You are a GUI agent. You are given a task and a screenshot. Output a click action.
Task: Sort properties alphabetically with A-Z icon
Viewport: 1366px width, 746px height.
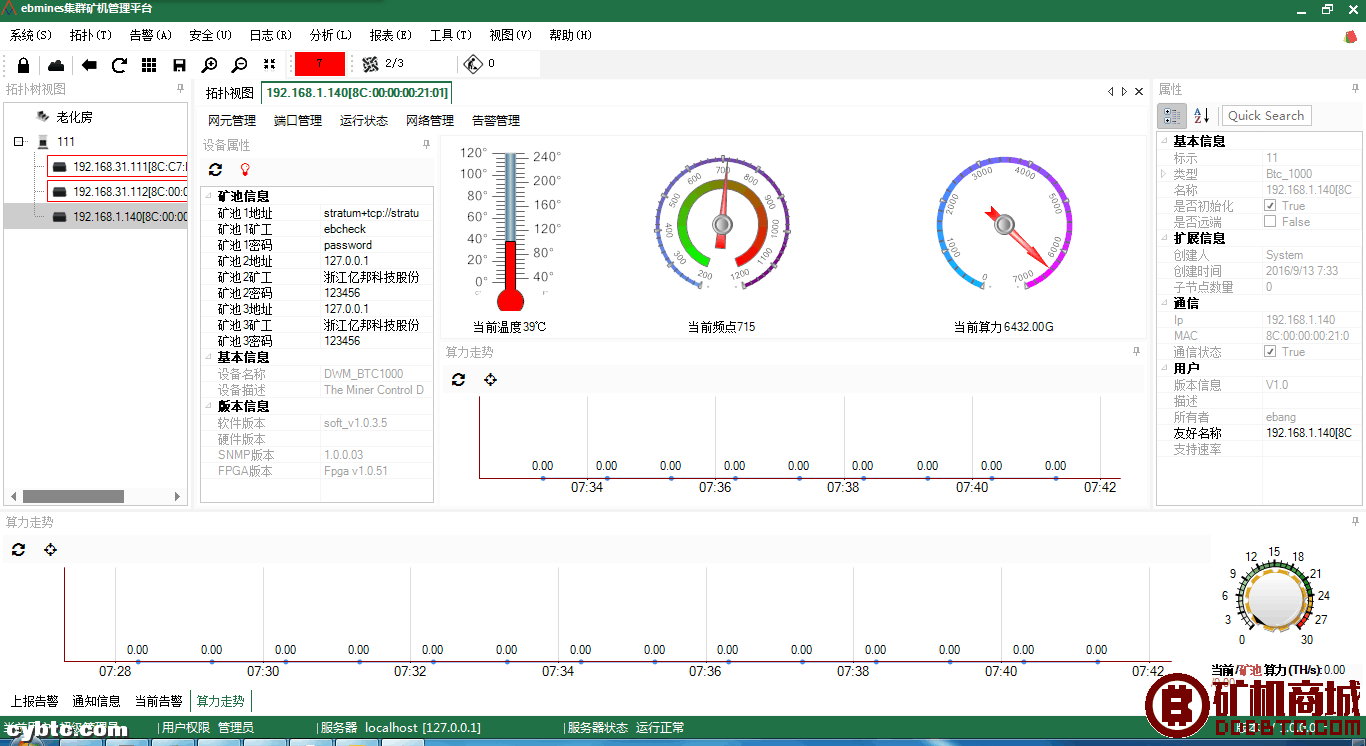click(x=1202, y=116)
